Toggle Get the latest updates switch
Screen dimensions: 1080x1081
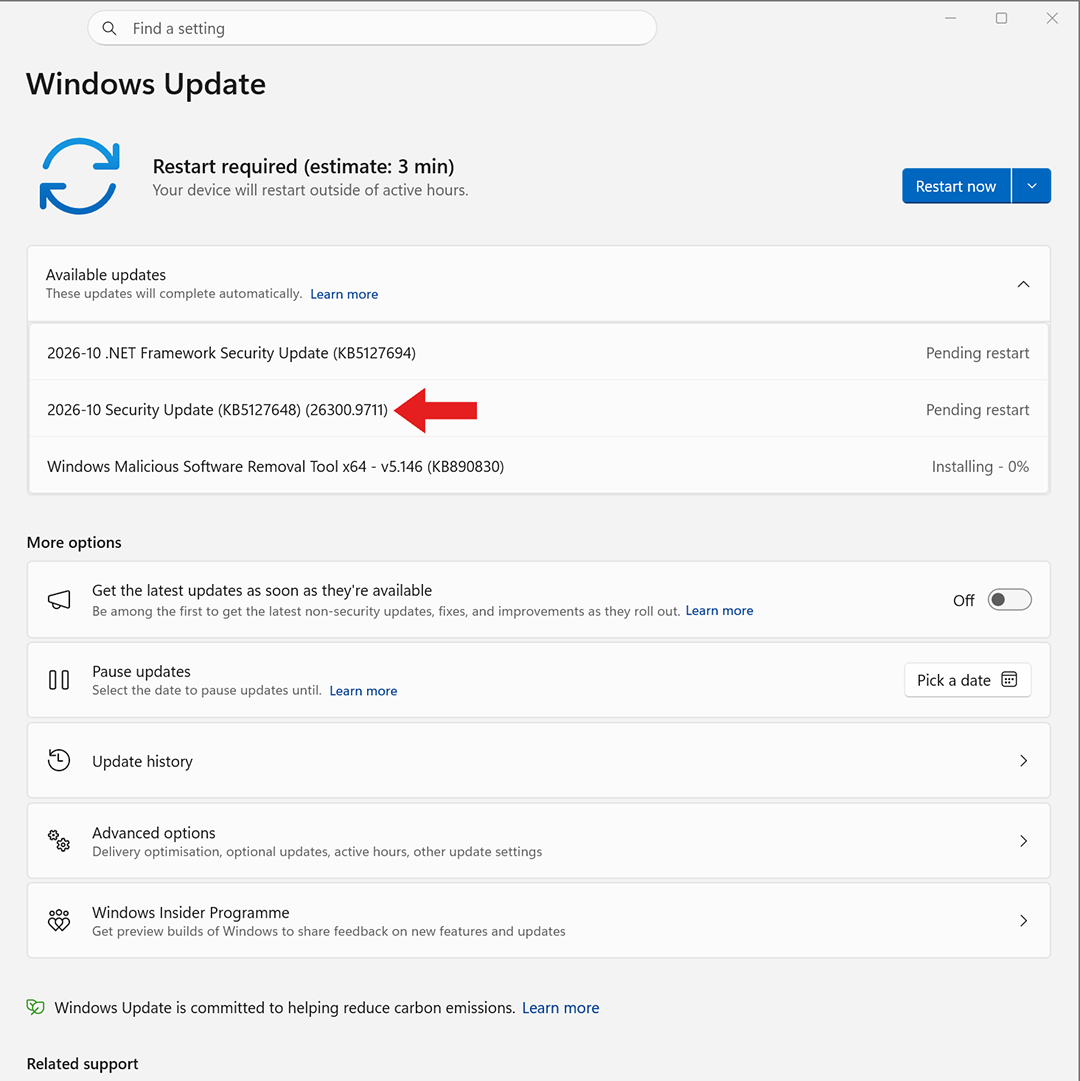1009,600
